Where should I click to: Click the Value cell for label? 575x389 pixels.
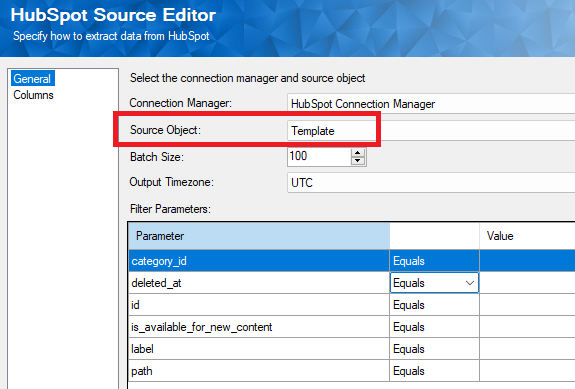coord(527,349)
